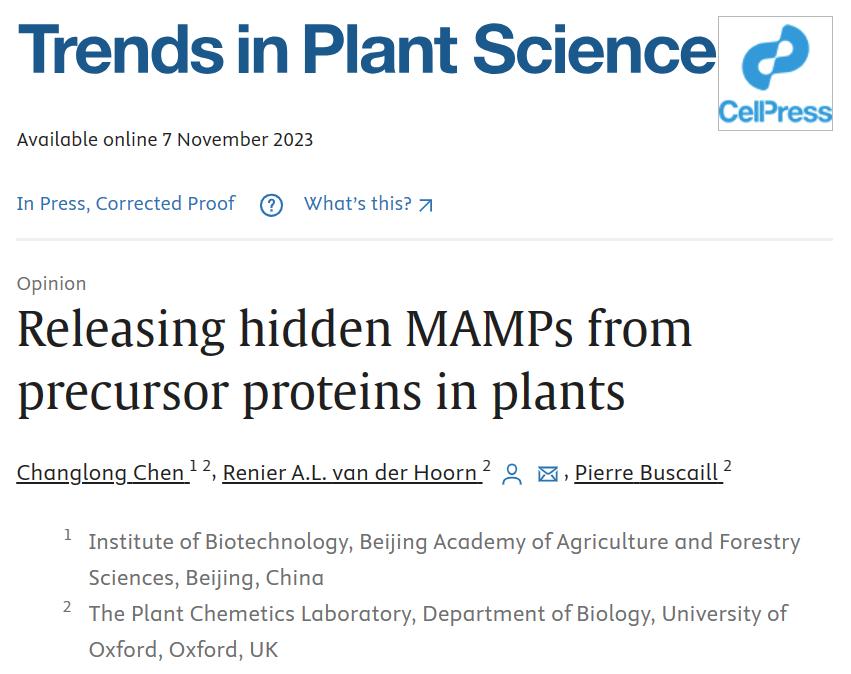Click the CellPress wordmark text
851x674 pixels.
[775, 112]
